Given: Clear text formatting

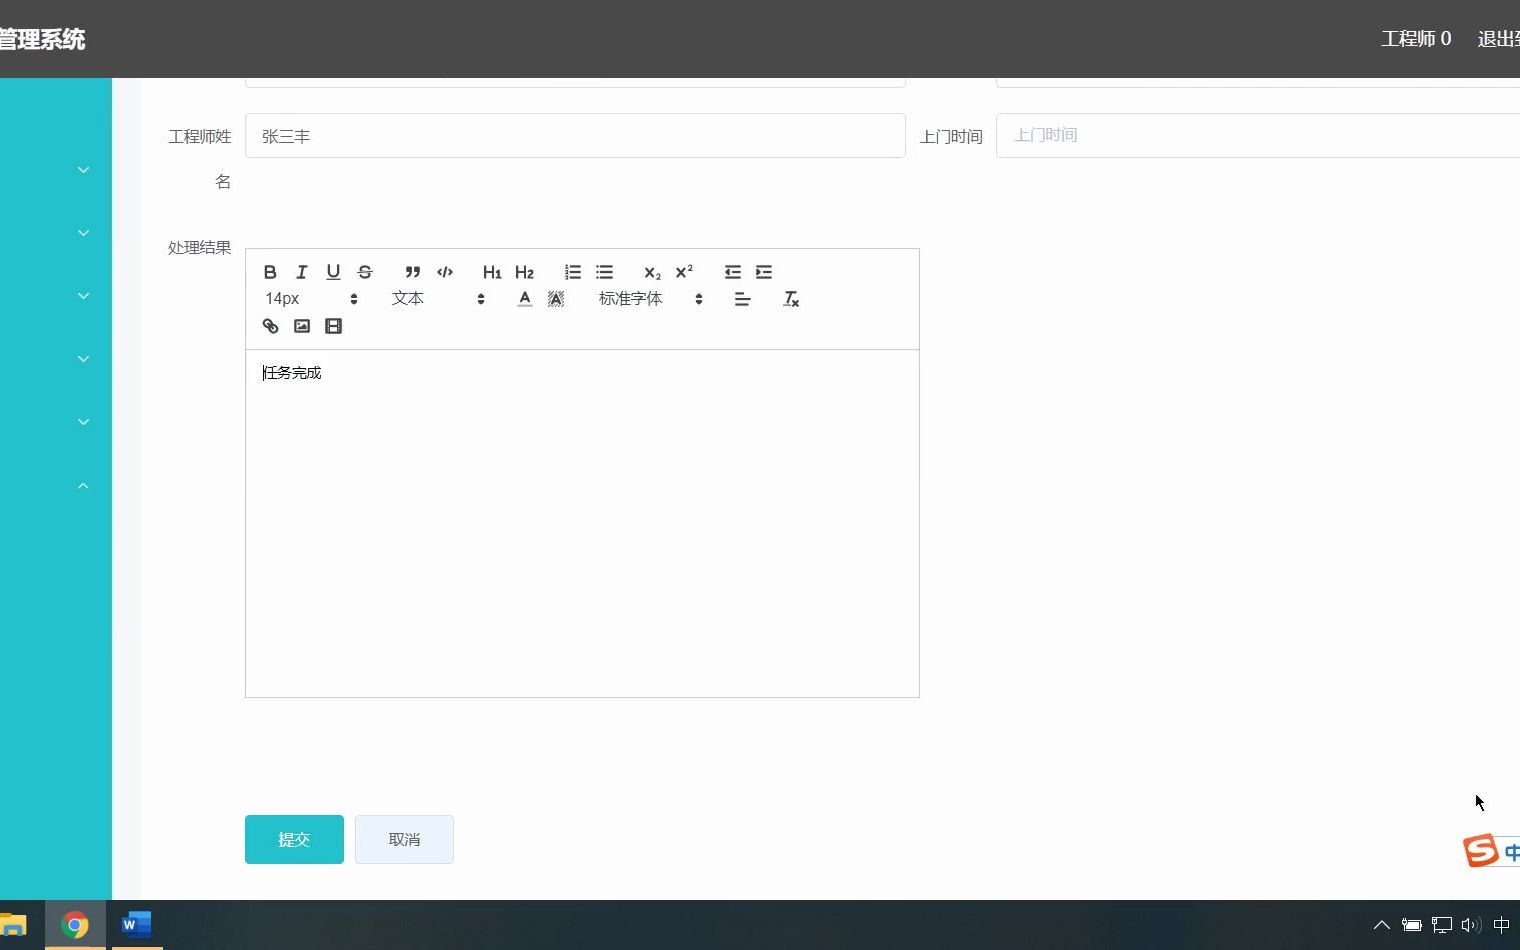Looking at the screenshot, I should [791, 299].
